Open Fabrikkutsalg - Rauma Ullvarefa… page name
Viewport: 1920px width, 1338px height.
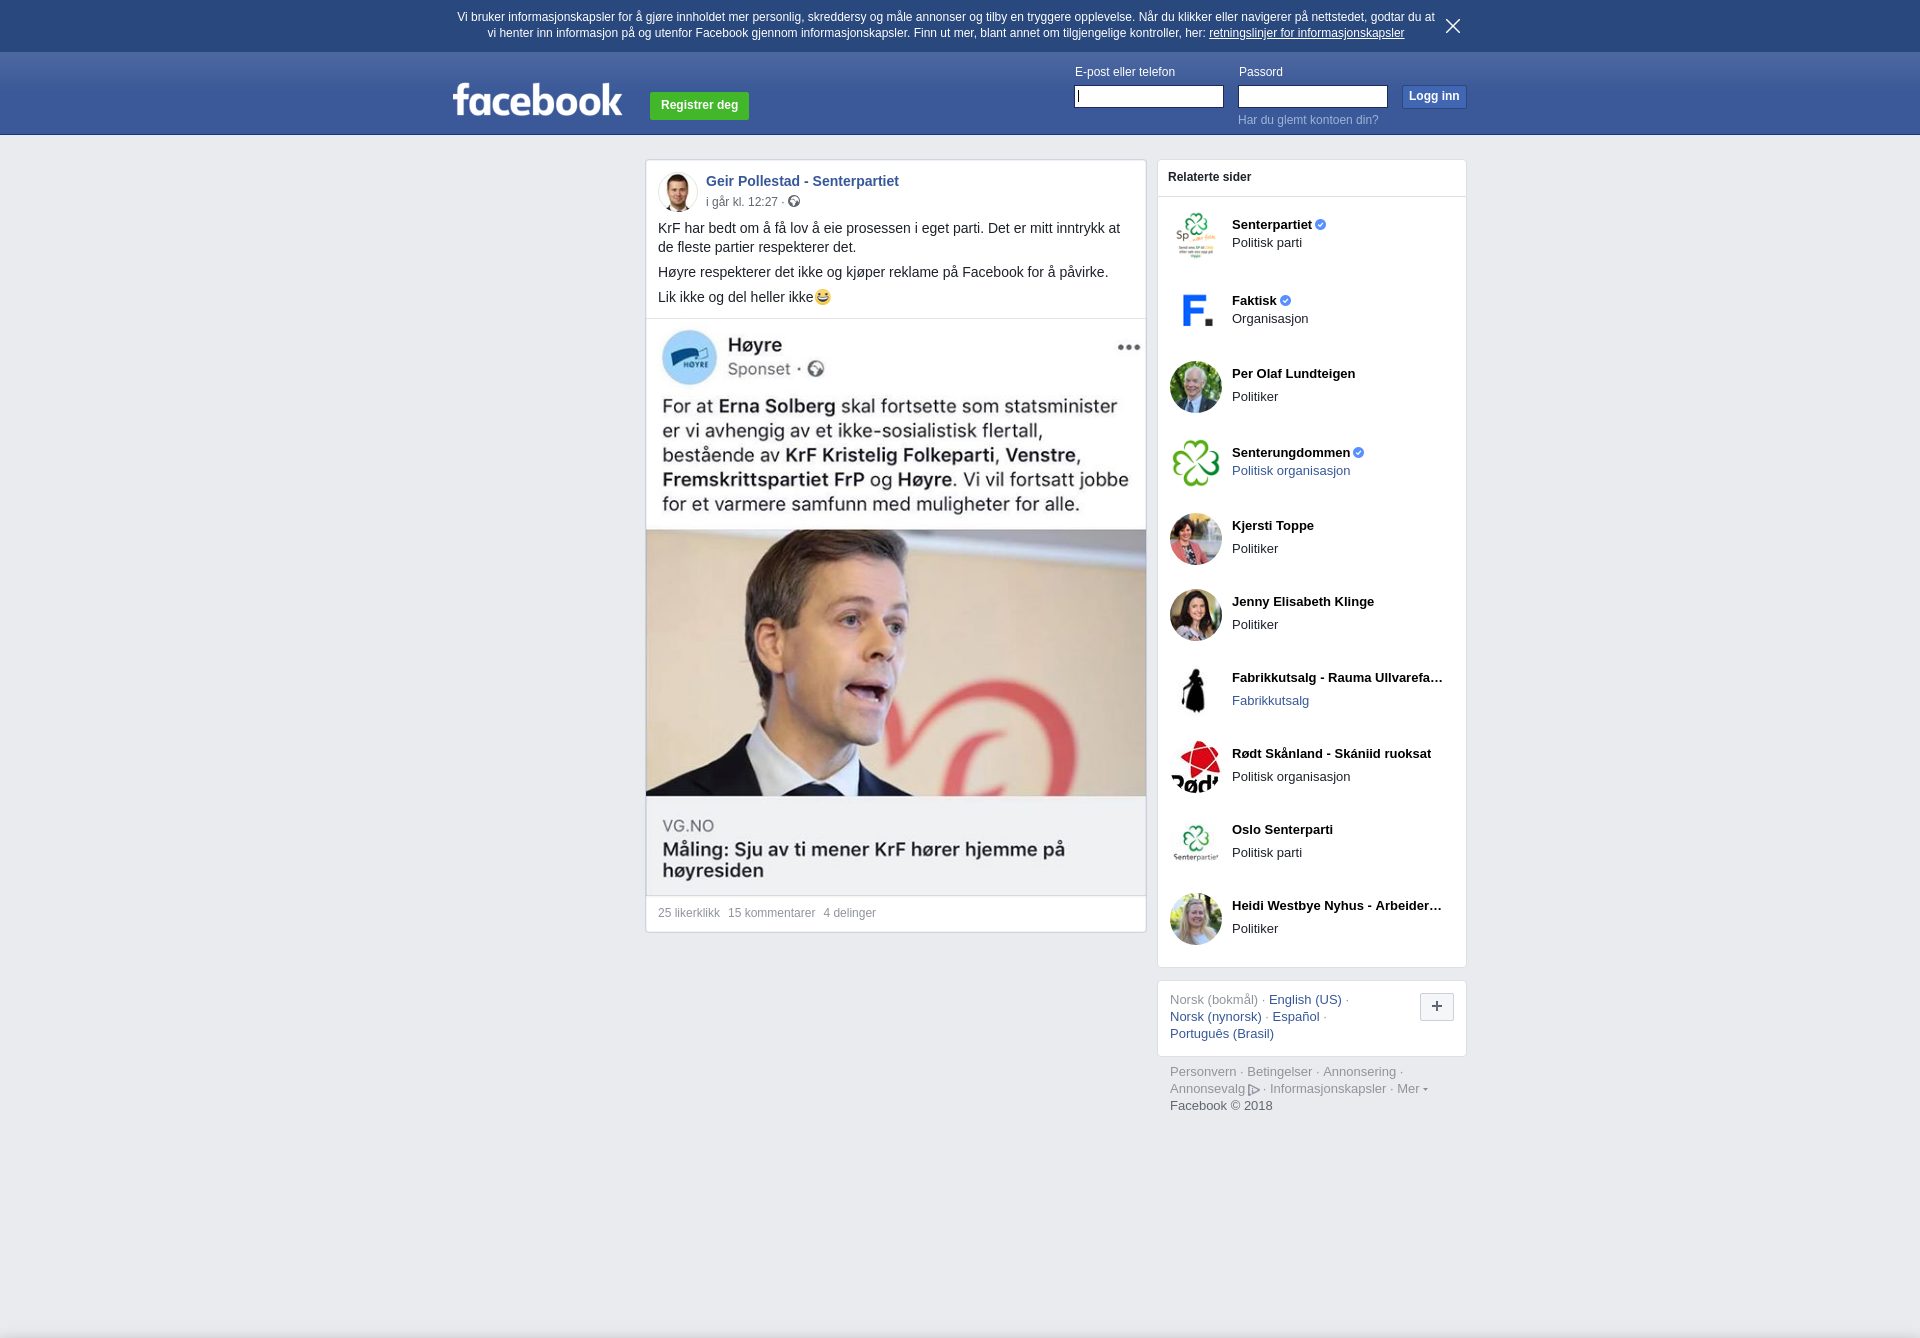pos(1337,678)
